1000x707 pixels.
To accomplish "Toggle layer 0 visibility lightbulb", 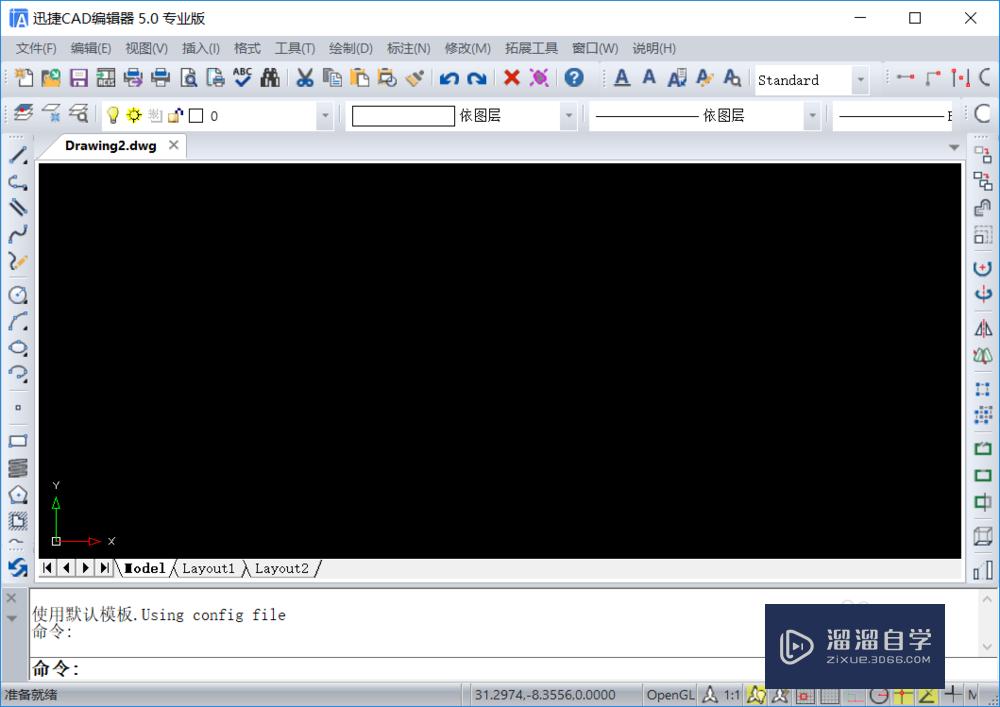I will [113, 115].
